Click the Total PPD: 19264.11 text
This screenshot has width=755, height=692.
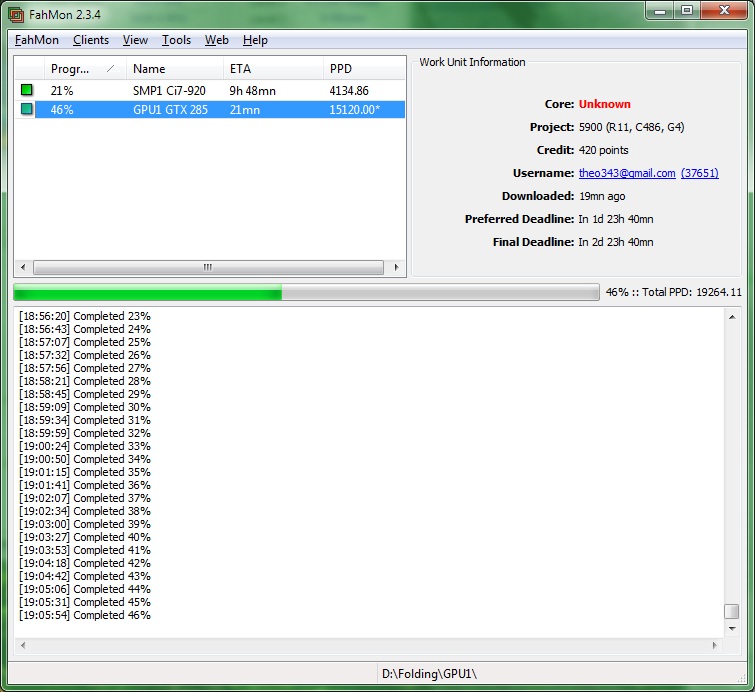tap(691, 292)
